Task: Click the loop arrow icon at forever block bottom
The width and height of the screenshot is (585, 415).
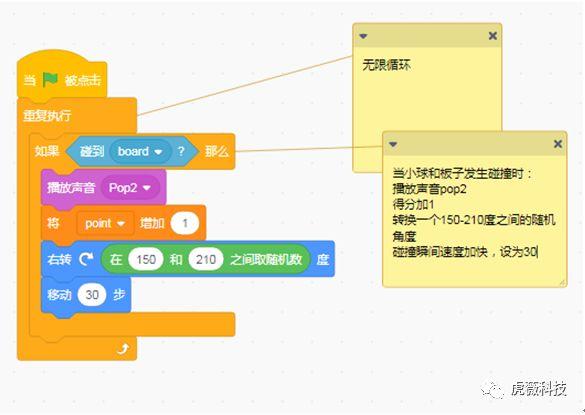Action: 122,349
